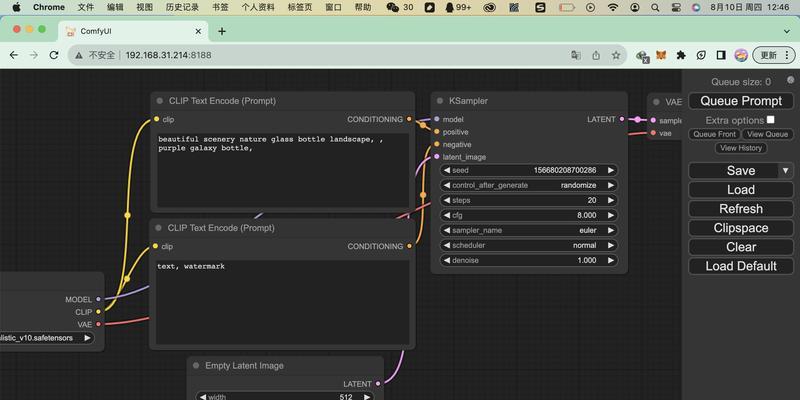Screen dimensions: 800x400
Task: Open ComfyUI settings gear icon
Action: pyautogui.click(x=790, y=80)
